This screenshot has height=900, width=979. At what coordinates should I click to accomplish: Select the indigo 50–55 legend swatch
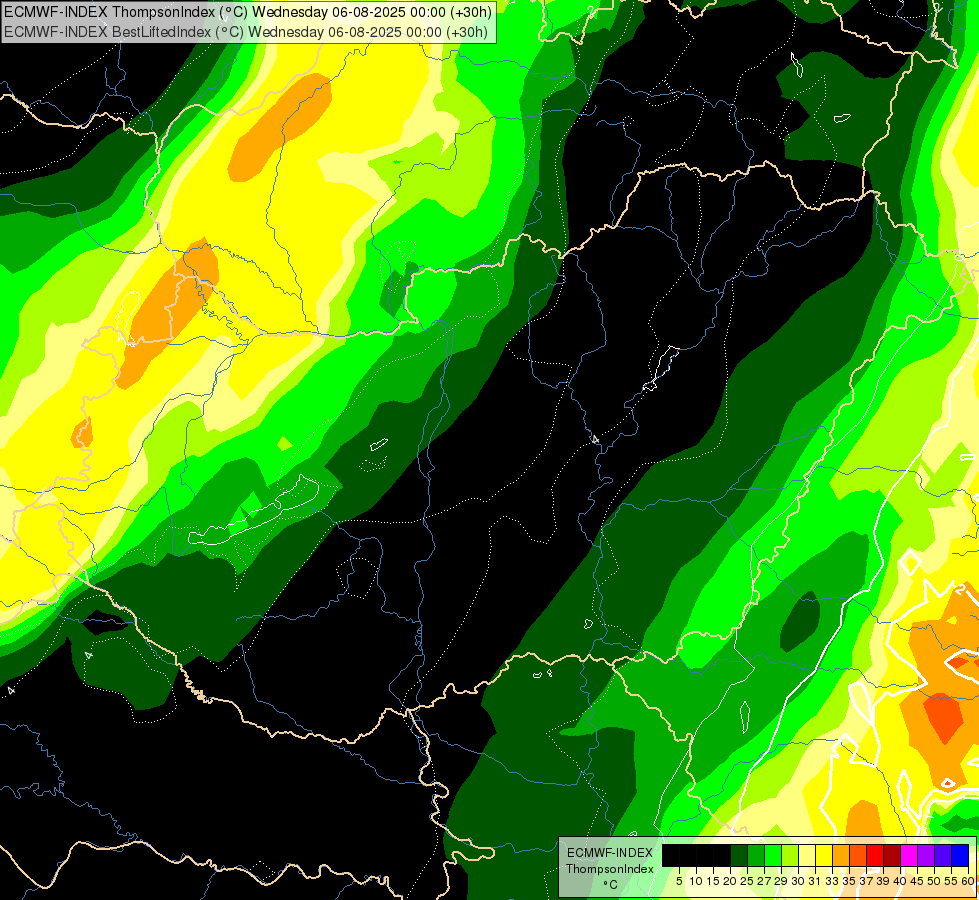tap(943, 856)
